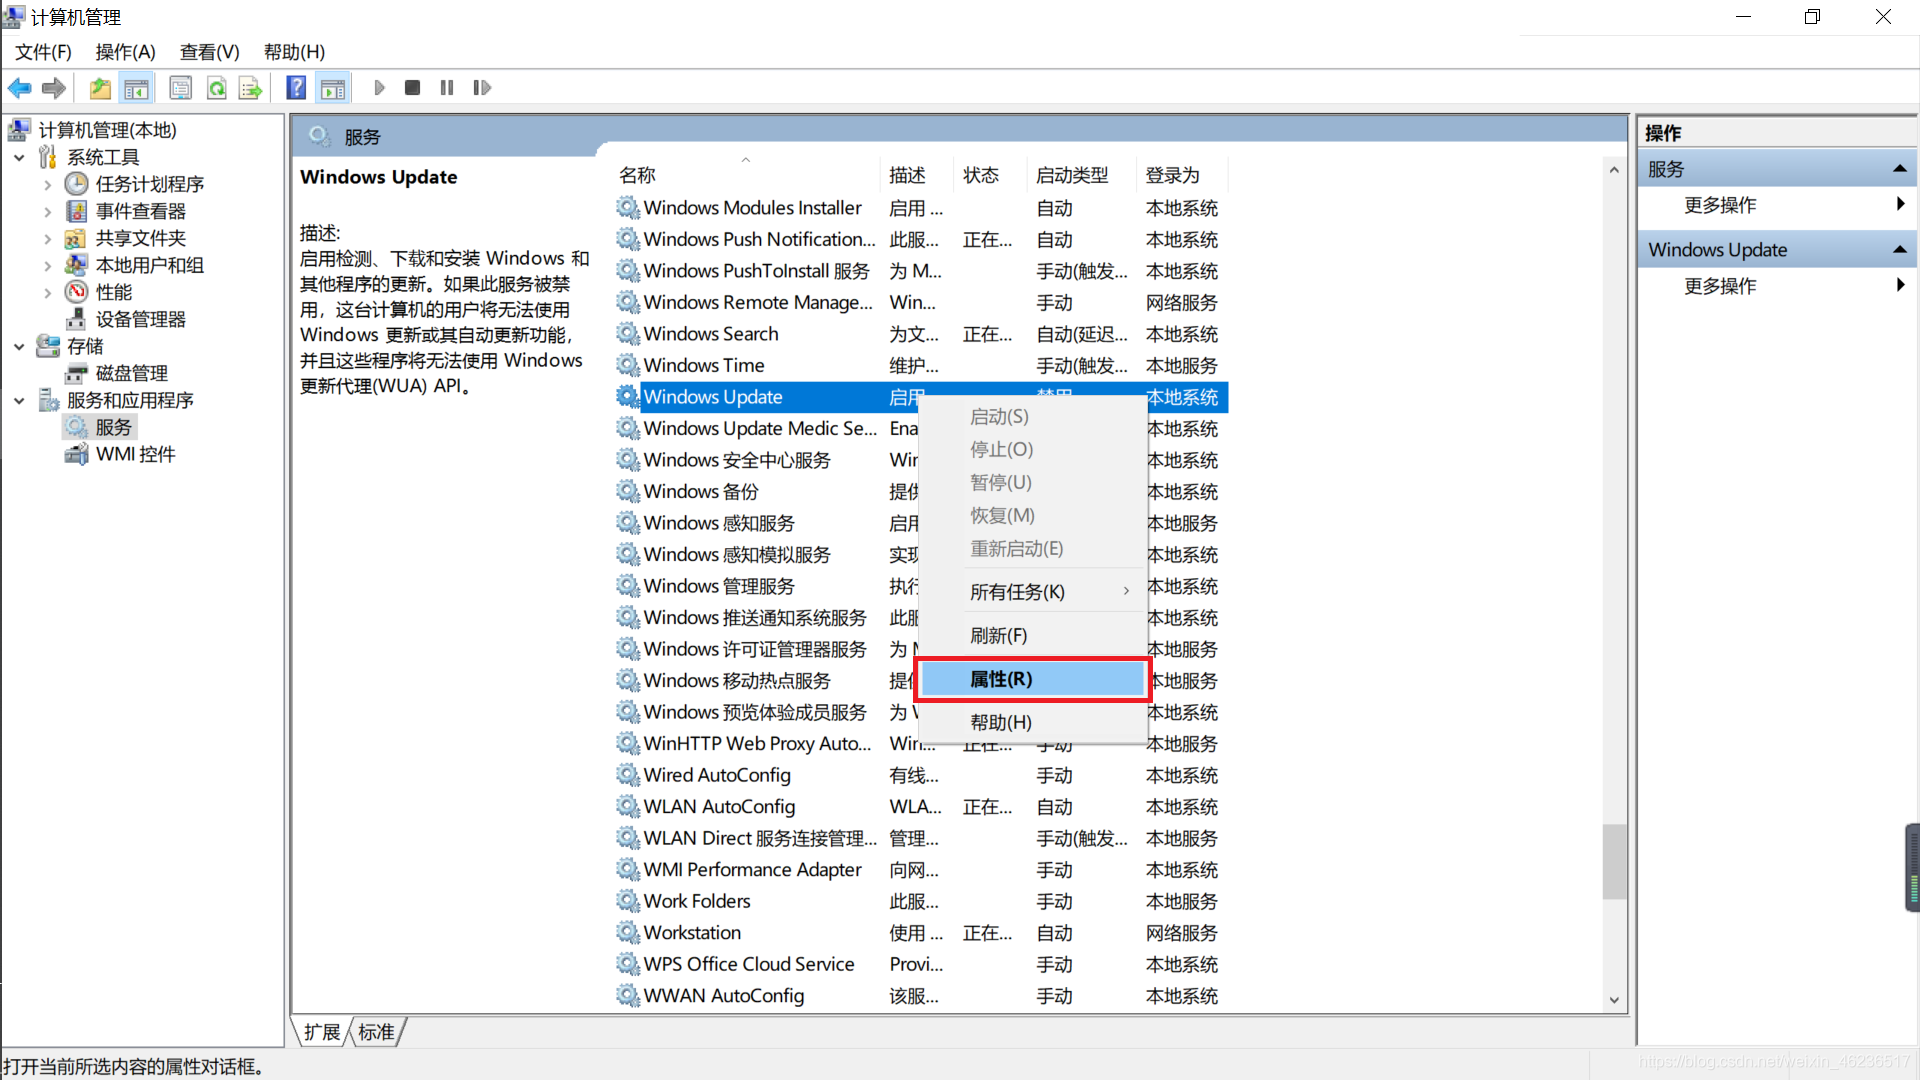Select Event Viewer (事件查看器) node

pos(140,211)
